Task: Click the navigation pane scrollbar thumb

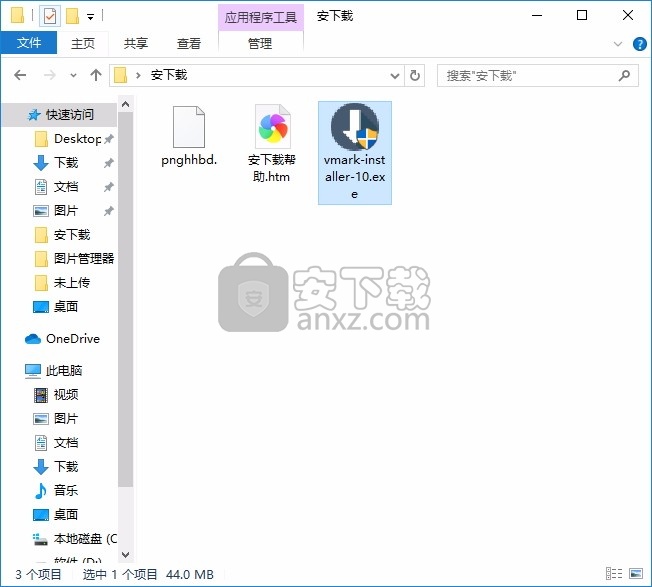Action: pos(126,299)
